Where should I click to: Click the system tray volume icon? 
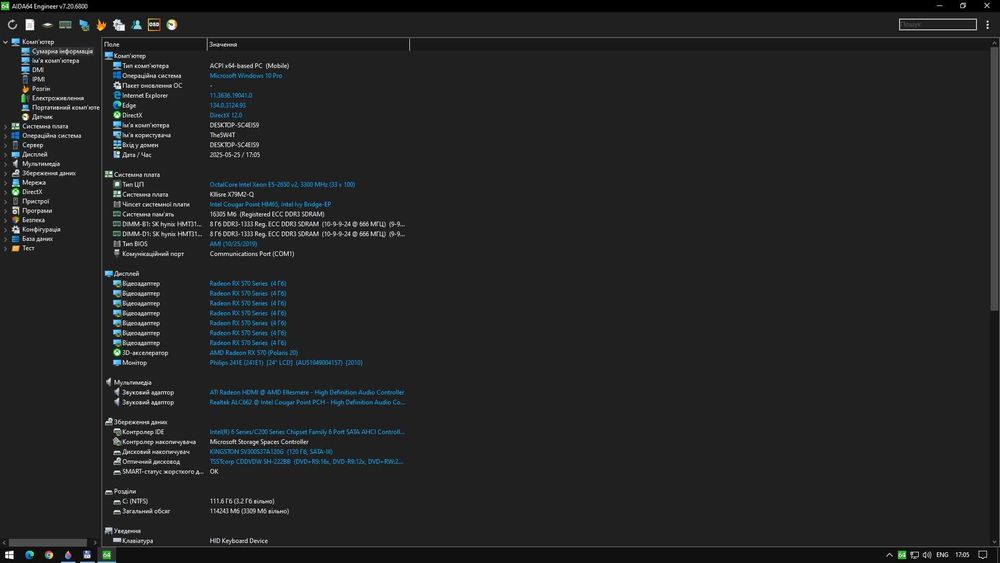pyautogui.click(x=927, y=555)
